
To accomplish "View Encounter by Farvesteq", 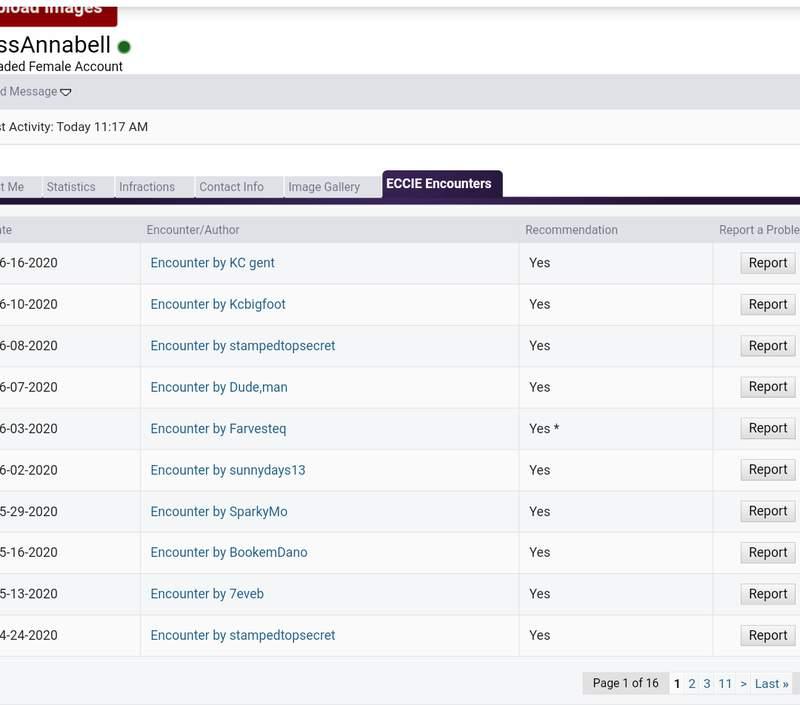I will [x=218, y=429].
